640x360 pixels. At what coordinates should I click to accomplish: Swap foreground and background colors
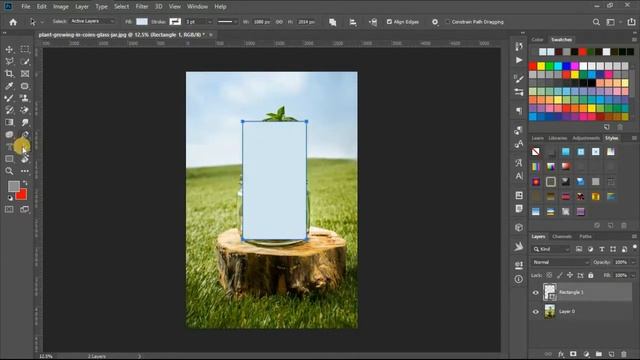(25, 183)
